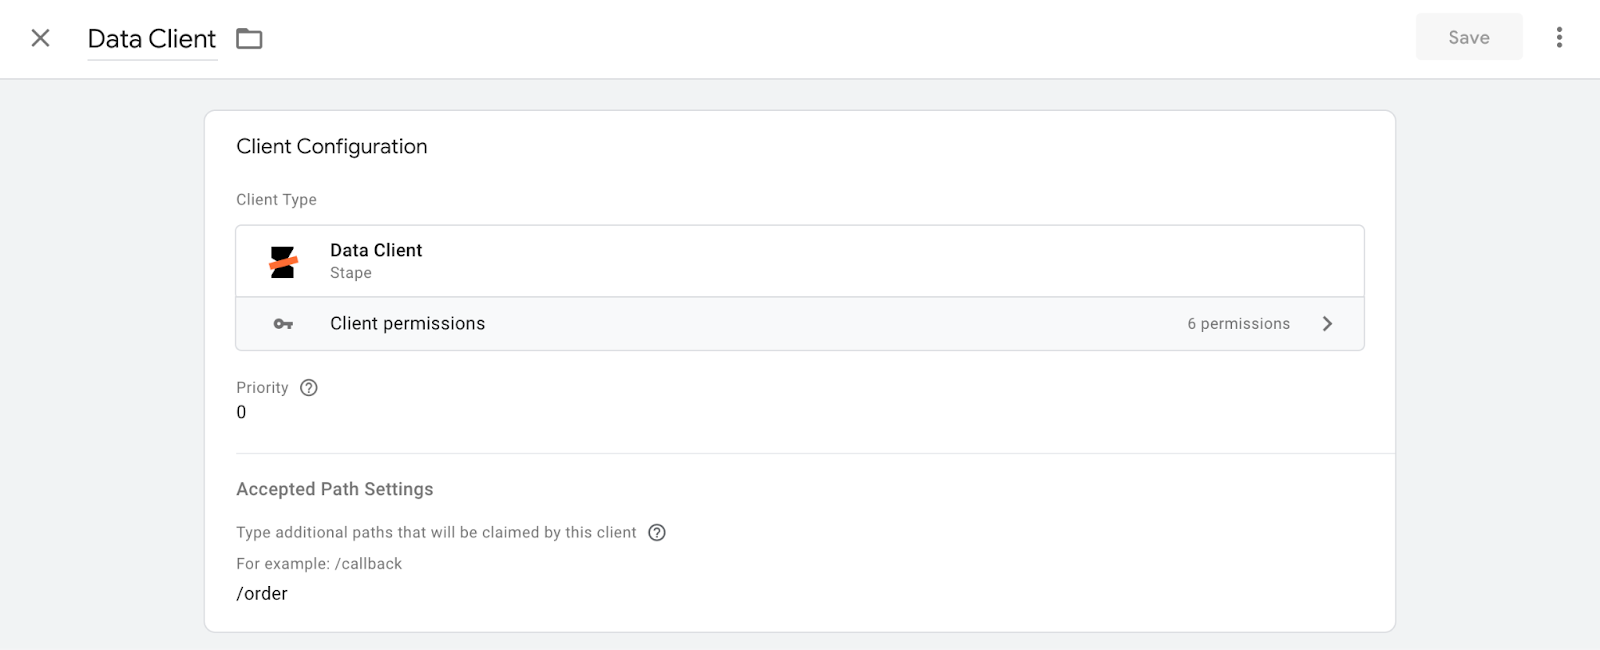This screenshot has width=1600, height=650.
Task: Click the Stape label under Data Client
Action: tap(351, 272)
